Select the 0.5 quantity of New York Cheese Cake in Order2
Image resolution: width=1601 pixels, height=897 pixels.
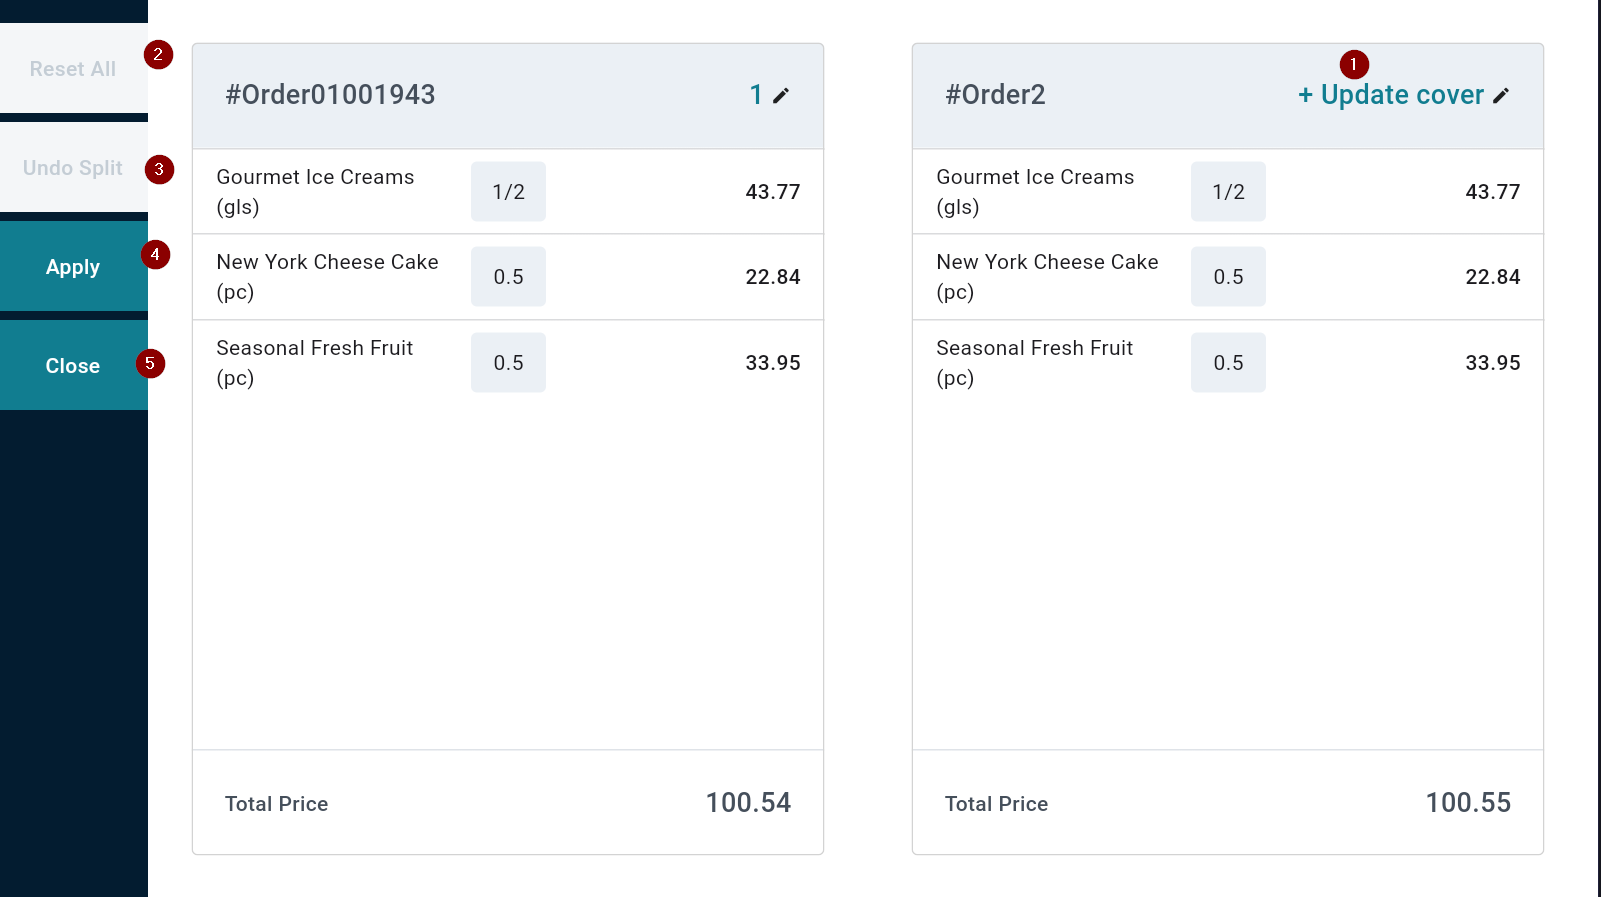click(x=1228, y=277)
